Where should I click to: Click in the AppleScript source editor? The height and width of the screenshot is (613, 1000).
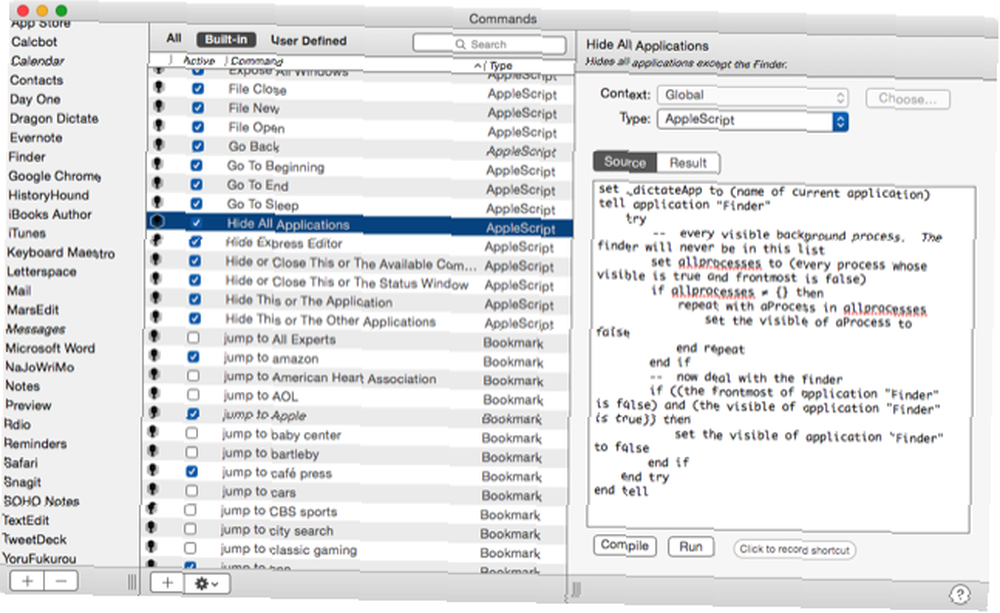pyautogui.click(x=781, y=357)
